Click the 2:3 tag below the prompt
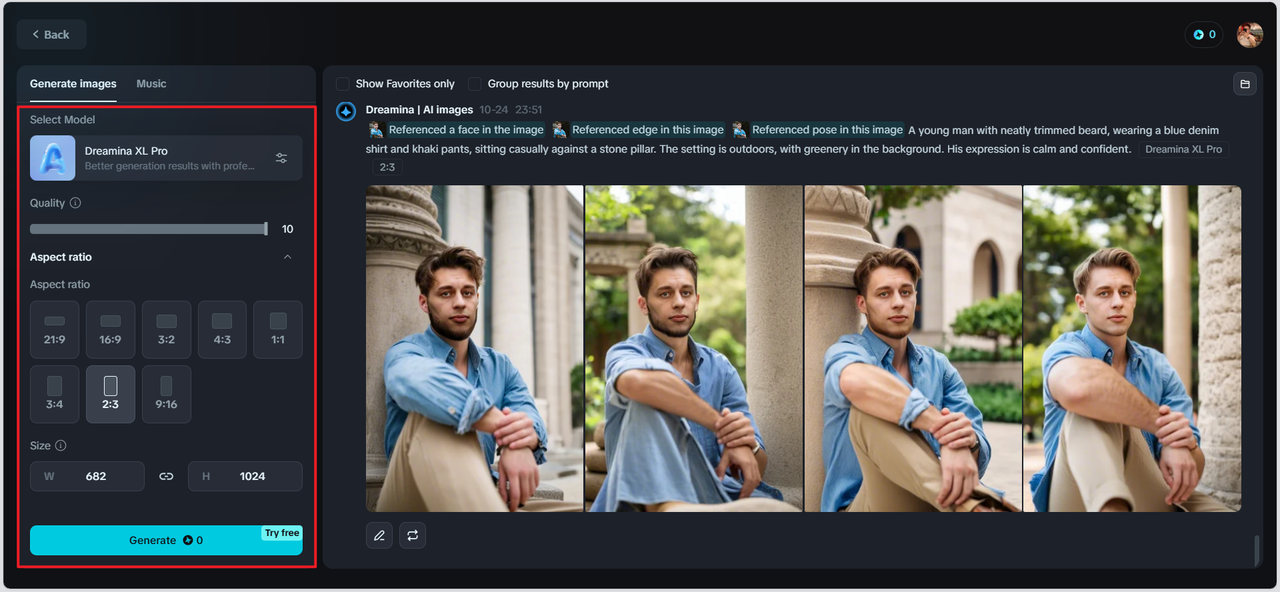This screenshot has height=592, width=1280. point(387,168)
